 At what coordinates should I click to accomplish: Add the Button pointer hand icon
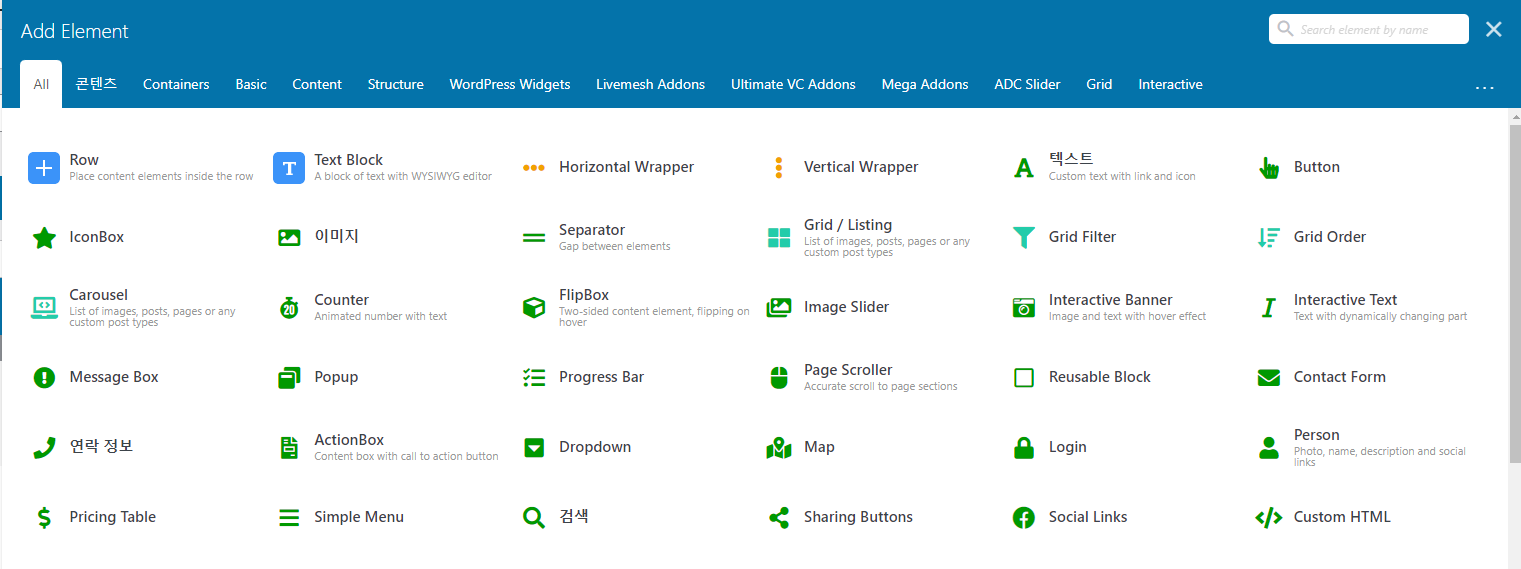1269,168
